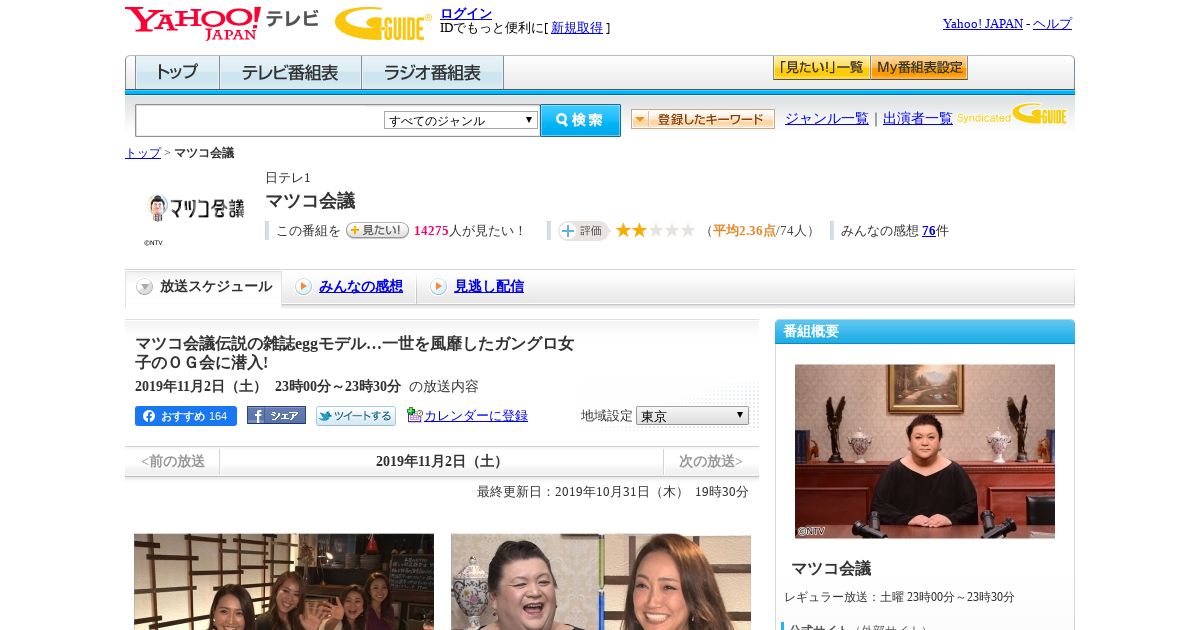Click Facebook おすすめ 164 button
This screenshot has width=1200, height=630.
[186, 416]
